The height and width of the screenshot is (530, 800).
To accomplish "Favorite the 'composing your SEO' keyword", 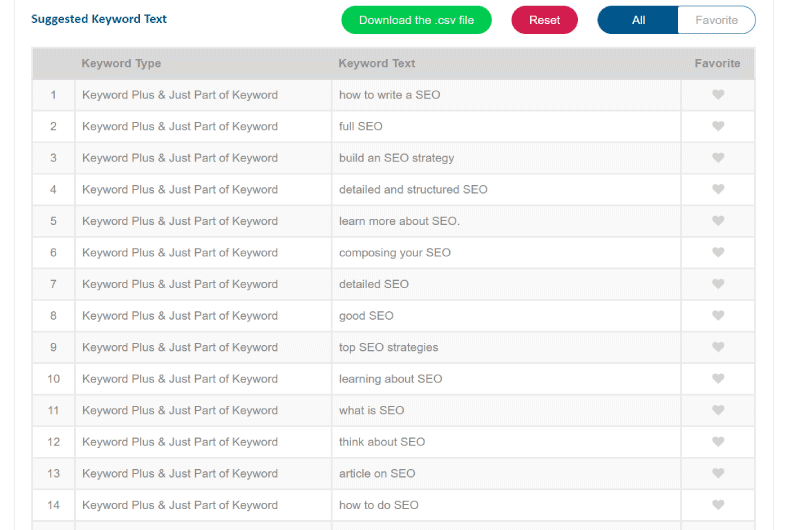I will click(x=718, y=253).
